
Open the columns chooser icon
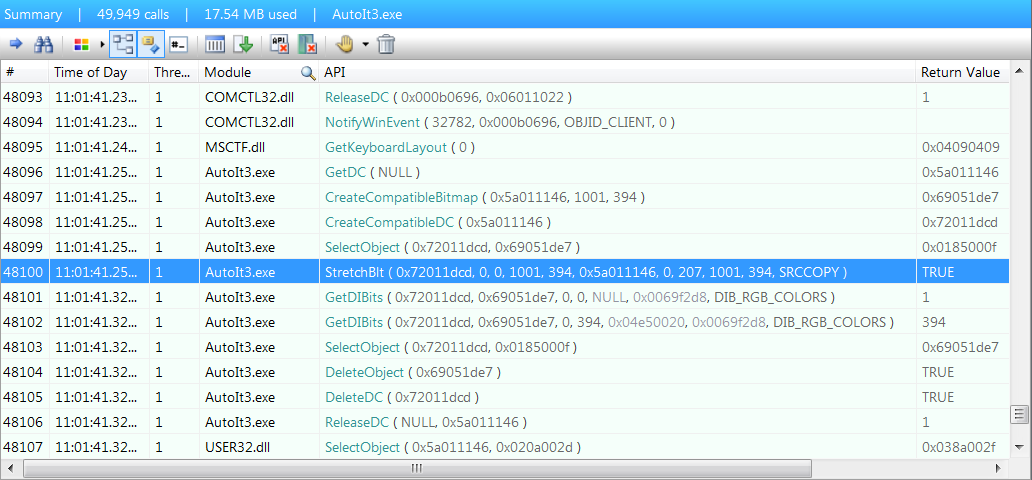pyautogui.click(x=215, y=44)
